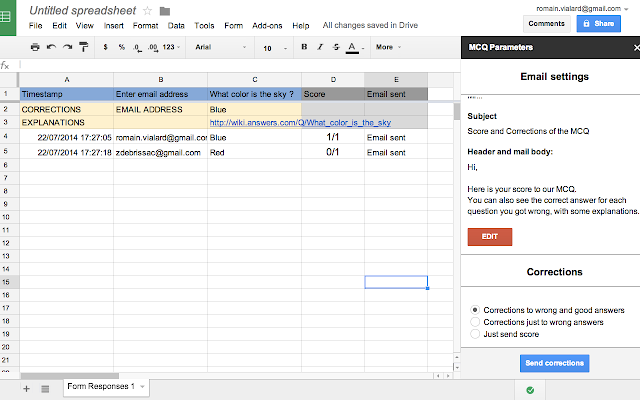Open the Data menu
640x400 pixels.
click(x=176, y=26)
